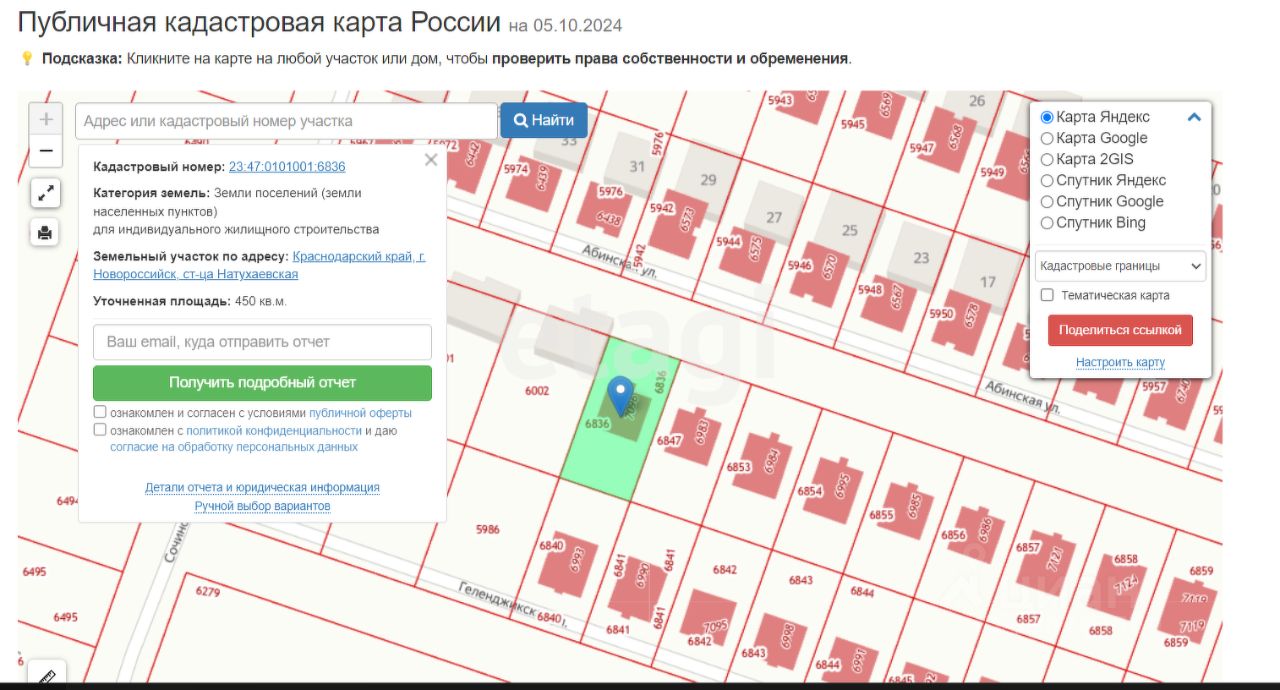
Task: Click Получить подробный отчет button
Action: (262, 382)
